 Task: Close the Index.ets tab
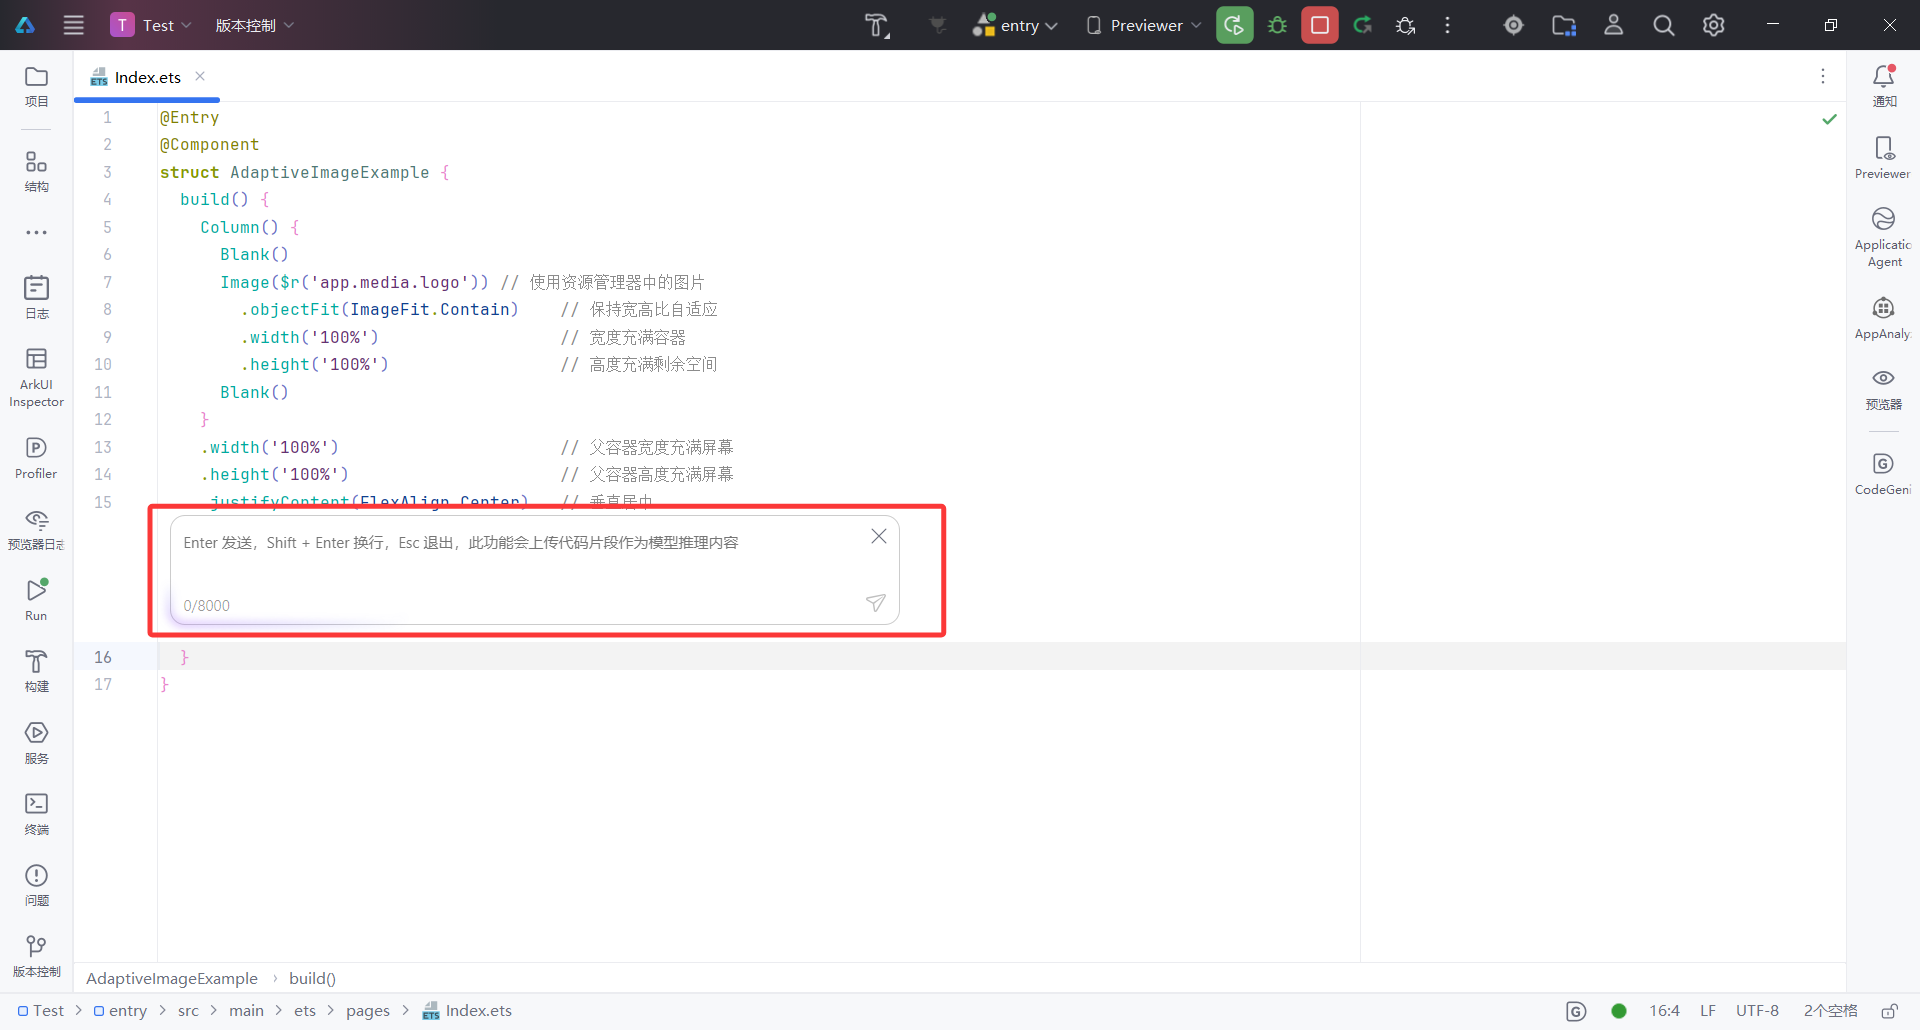tap(200, 76)
